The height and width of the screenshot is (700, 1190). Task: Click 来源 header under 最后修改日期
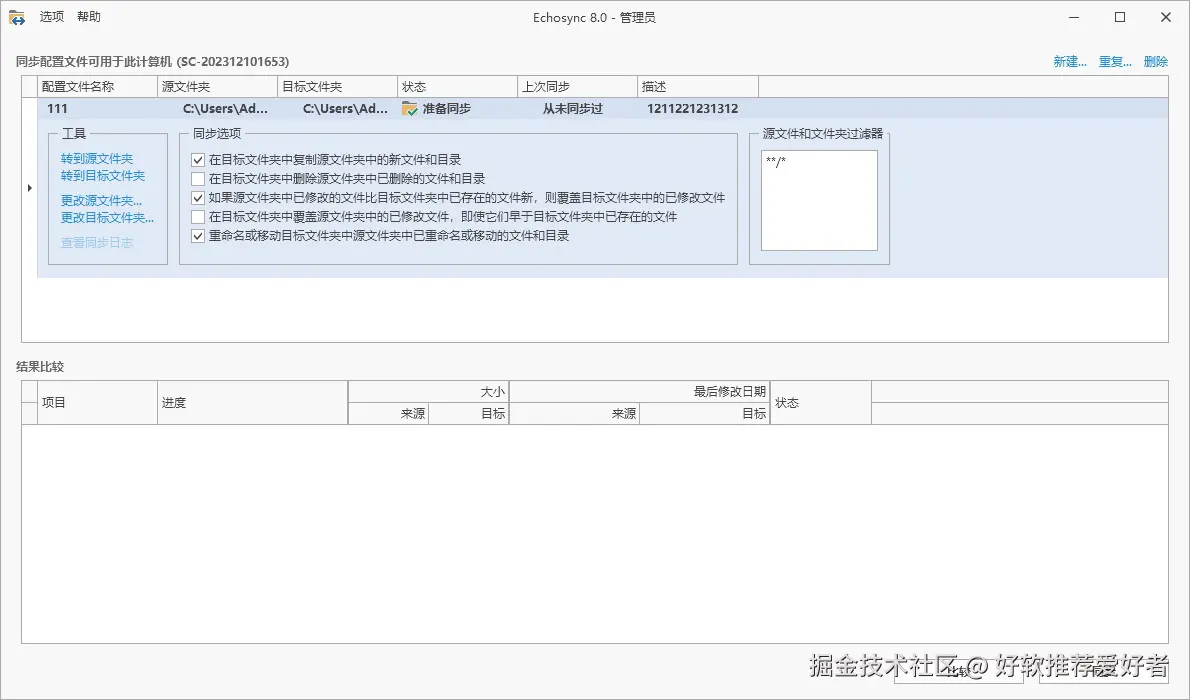click(x=575, y=414)
